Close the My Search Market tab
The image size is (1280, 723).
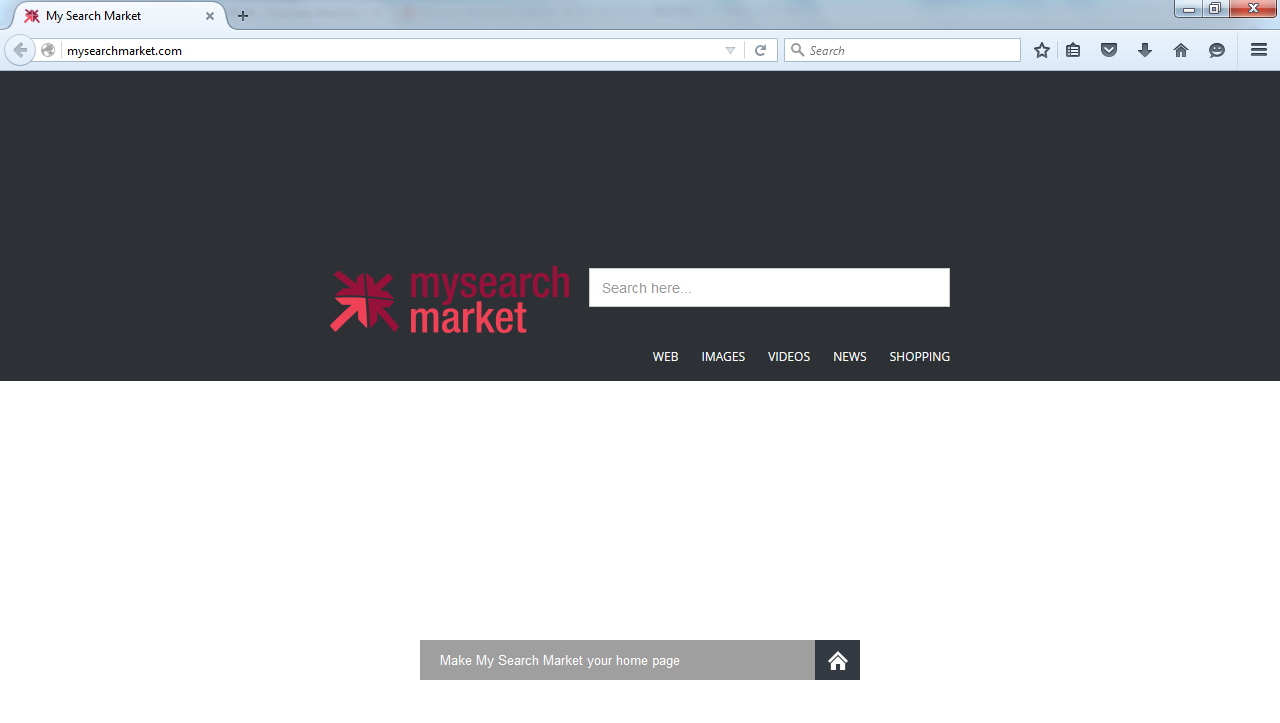point(210,16)
